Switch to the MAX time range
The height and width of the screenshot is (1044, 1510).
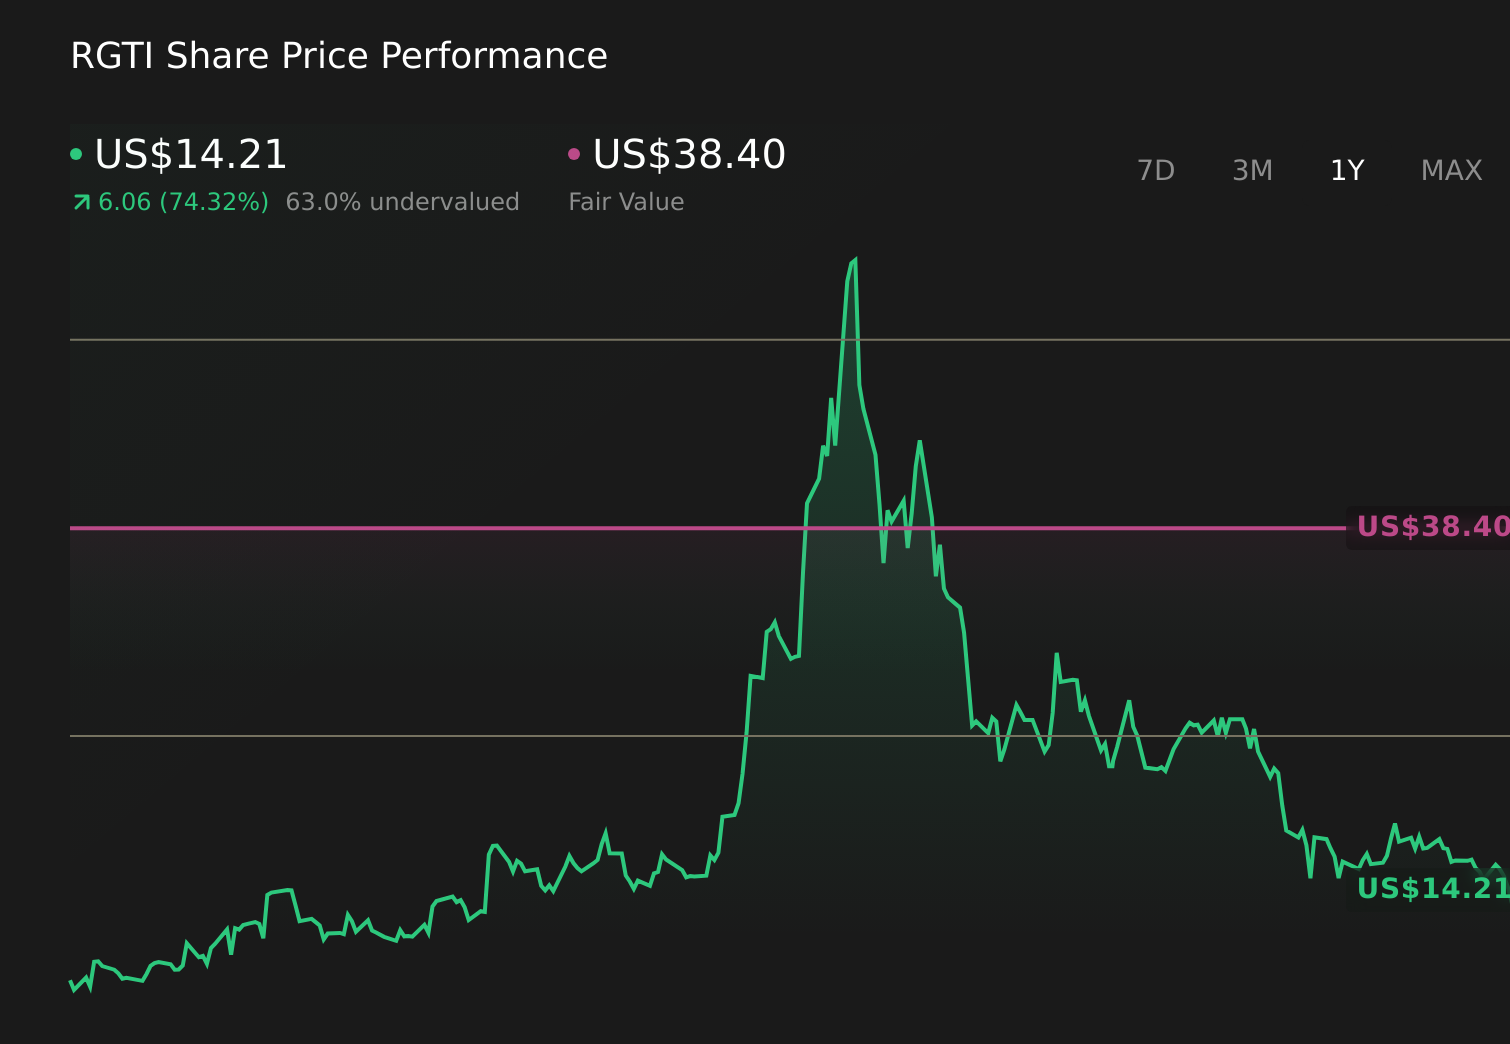point(1451,170)
